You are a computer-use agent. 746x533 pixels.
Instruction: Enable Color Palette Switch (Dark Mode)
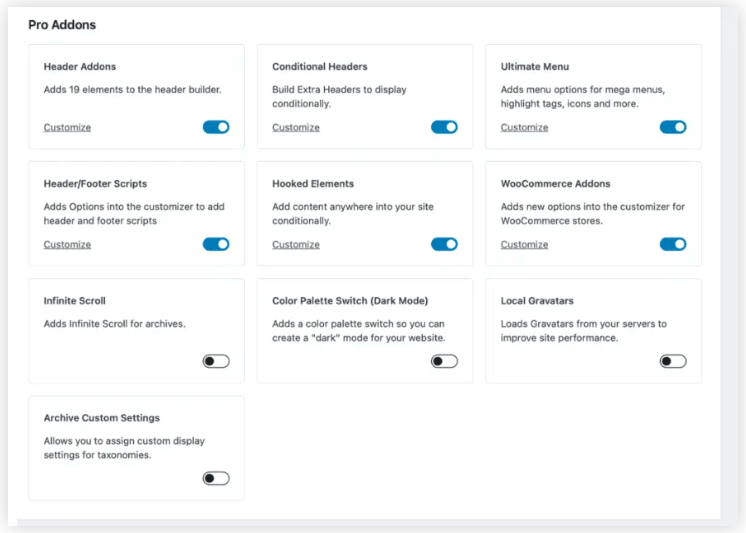pos(444,361)
